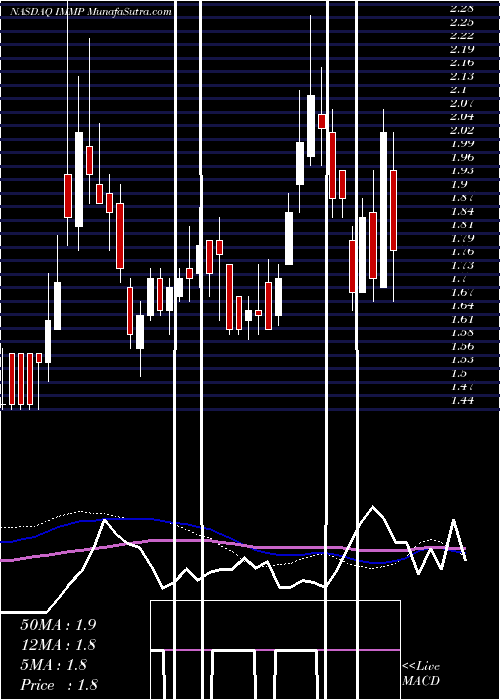Select the 1.81 price axis label

point(462,225)
